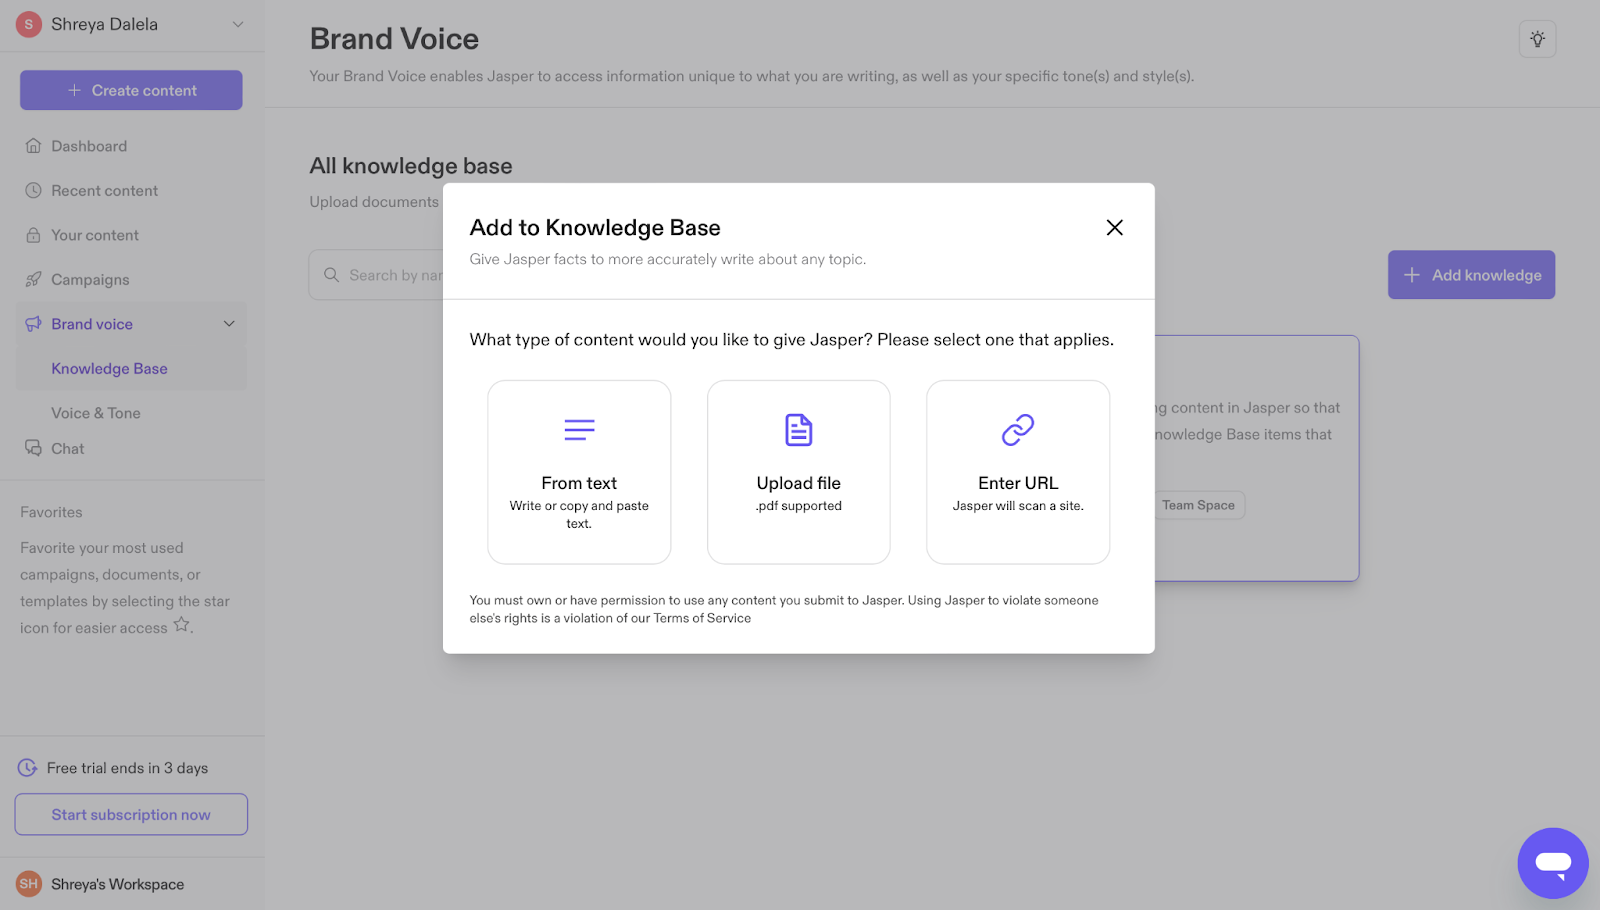Click the Create content button
Screen dimensions: 1600x910
tap(131, 90)
